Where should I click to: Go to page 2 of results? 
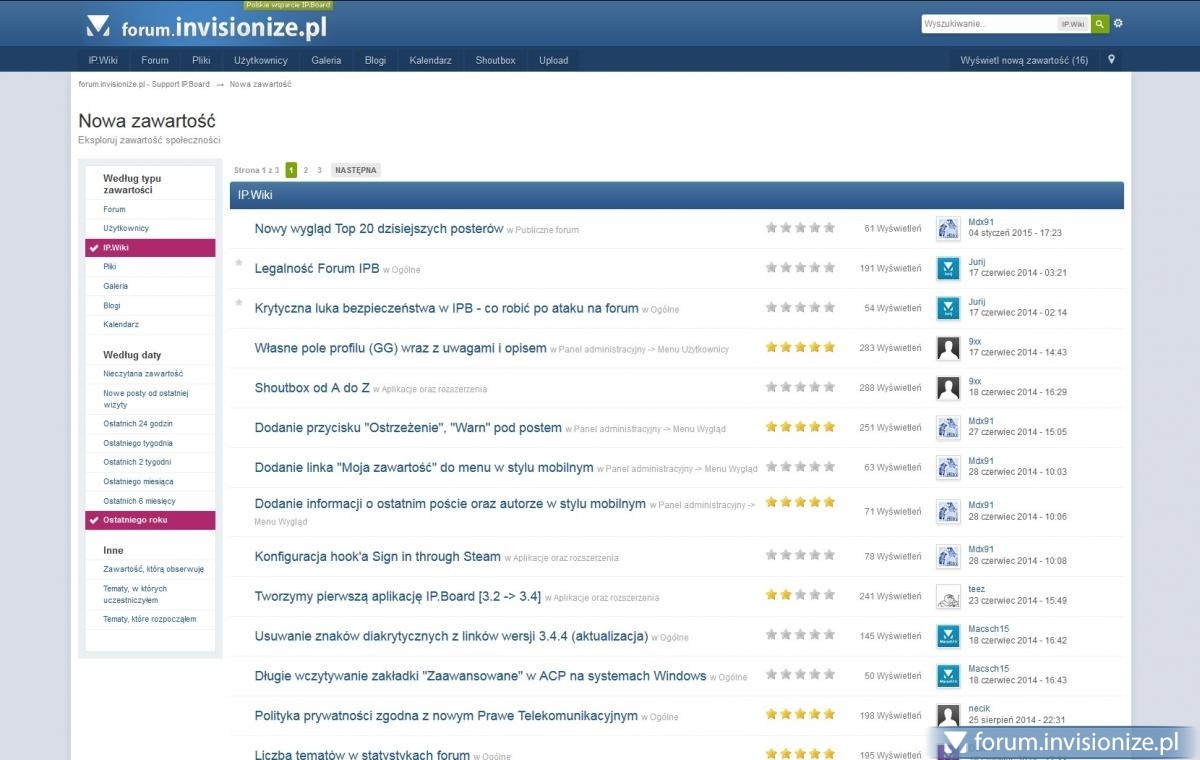pos(306,170)
